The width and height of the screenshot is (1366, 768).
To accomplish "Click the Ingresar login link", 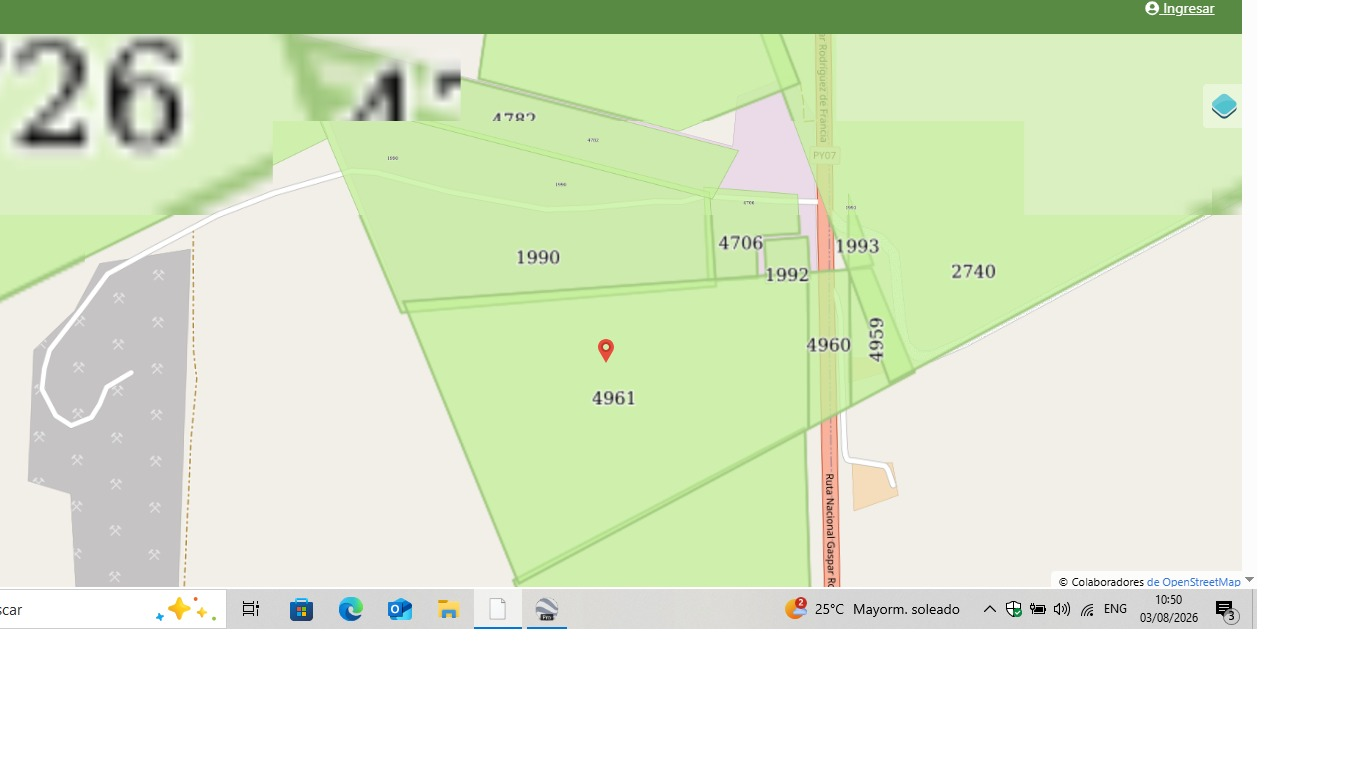I will coord(1180,8).
